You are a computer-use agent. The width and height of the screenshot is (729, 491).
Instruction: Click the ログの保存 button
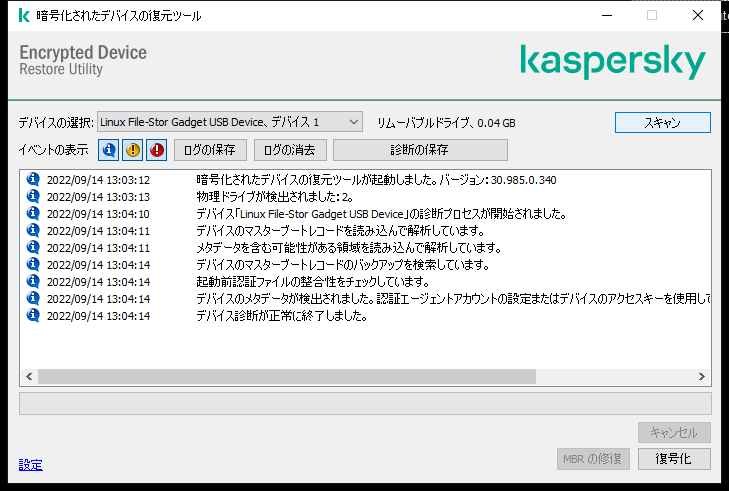pyautogui.click(x=210, y=150)
